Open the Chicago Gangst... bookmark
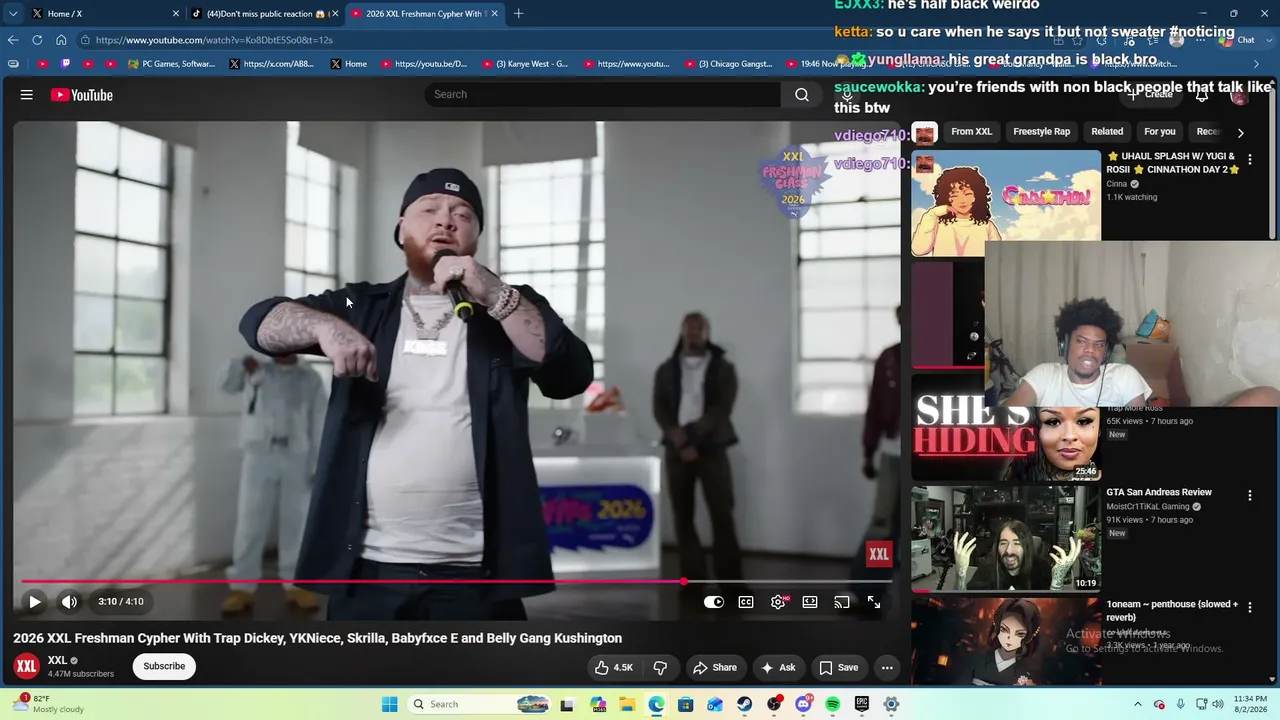1280x720 pixels. pos(728,64)
